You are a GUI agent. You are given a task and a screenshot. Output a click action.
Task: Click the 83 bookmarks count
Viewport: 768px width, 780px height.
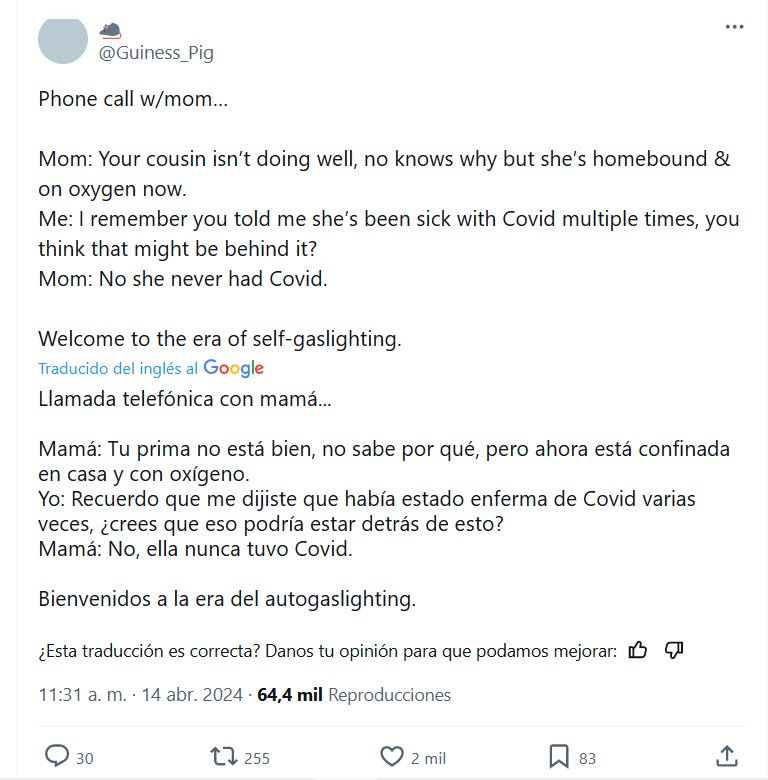point(587,758)
